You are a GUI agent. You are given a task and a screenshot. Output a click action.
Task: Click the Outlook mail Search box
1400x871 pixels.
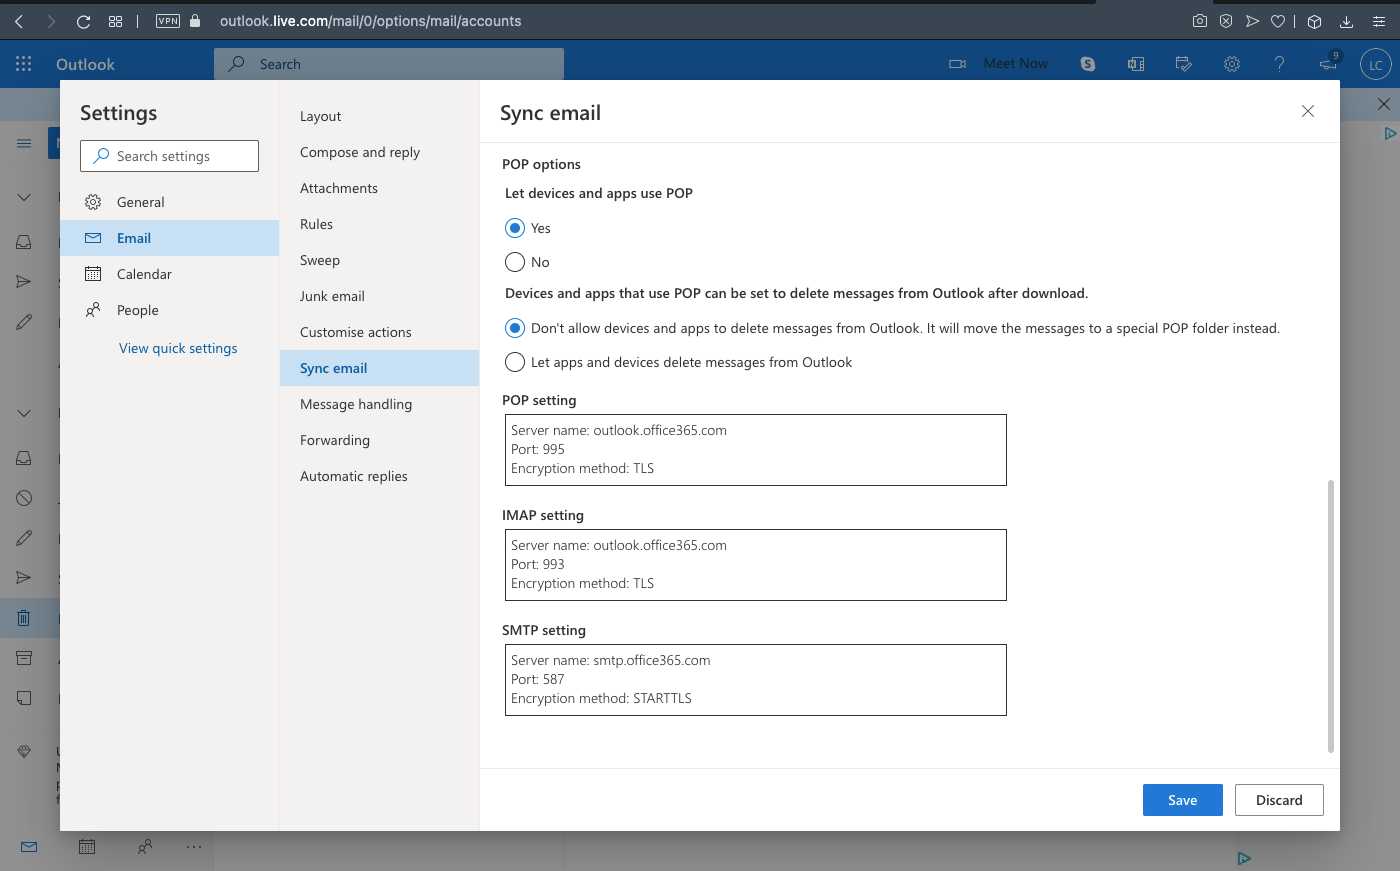coord(389,64)
